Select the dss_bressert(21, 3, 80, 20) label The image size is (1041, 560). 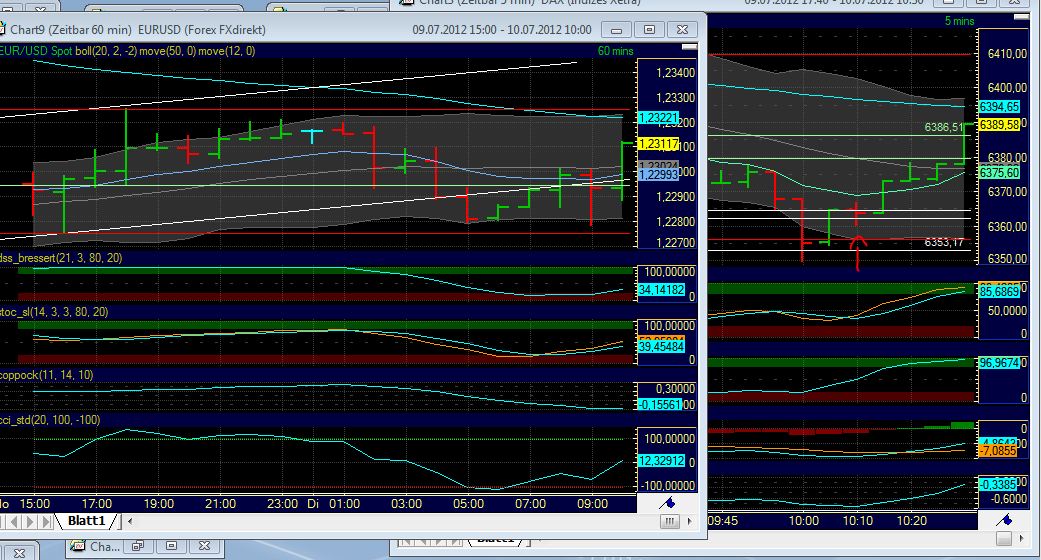[x=61, y=258]
